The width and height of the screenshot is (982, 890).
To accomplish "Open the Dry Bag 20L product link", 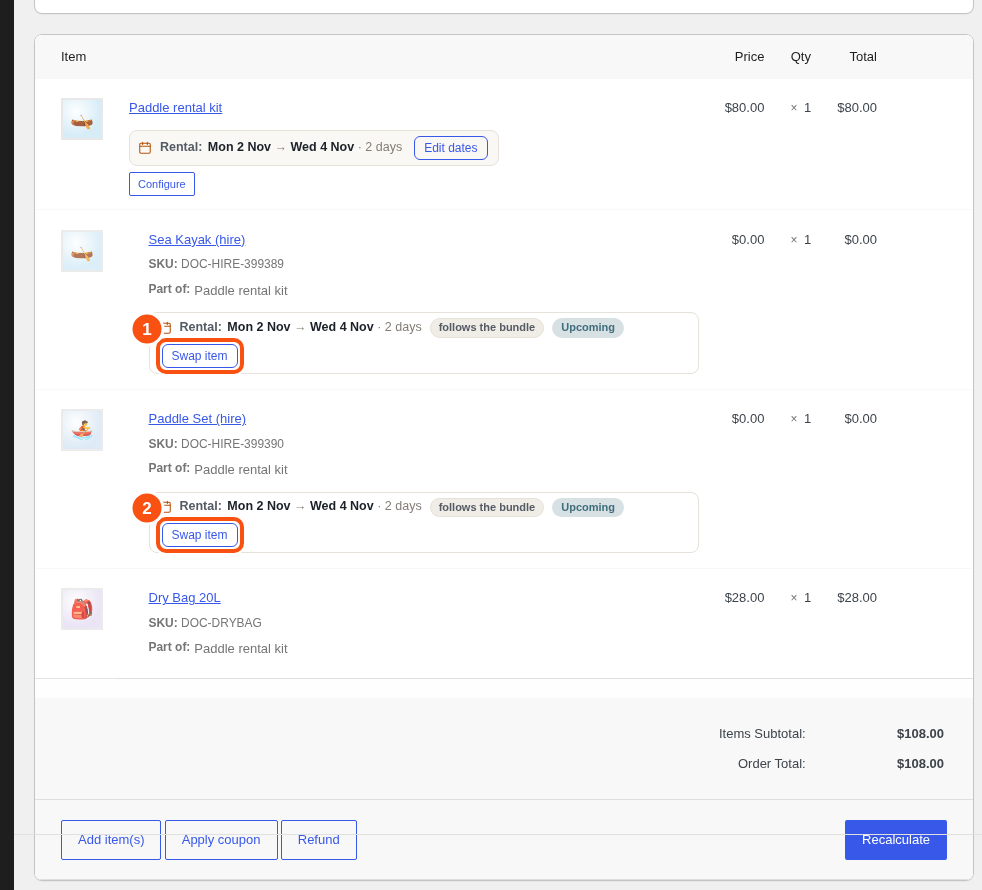I will pos(184,598).
